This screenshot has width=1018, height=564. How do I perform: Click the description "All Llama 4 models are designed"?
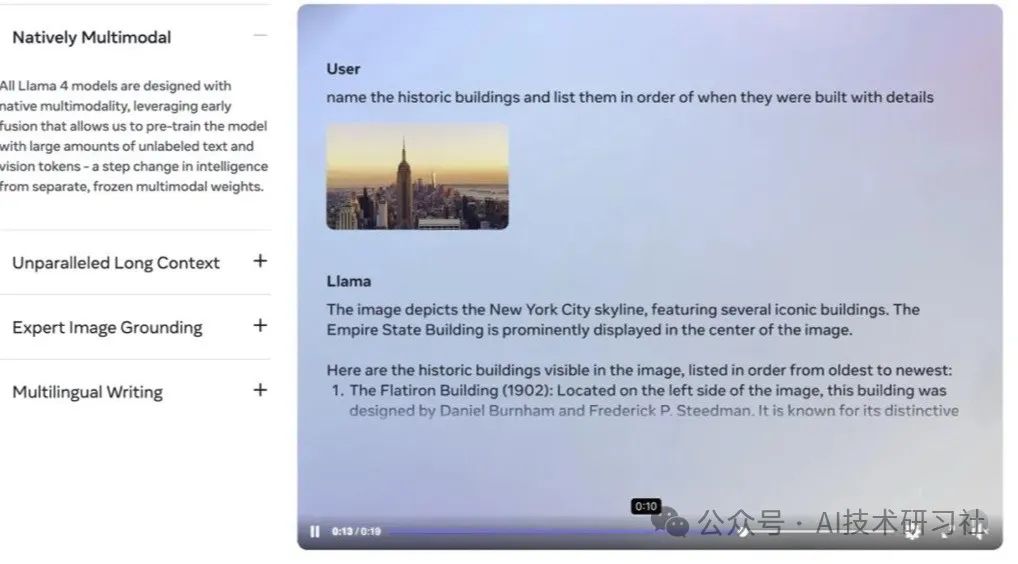tap(134, 136)
